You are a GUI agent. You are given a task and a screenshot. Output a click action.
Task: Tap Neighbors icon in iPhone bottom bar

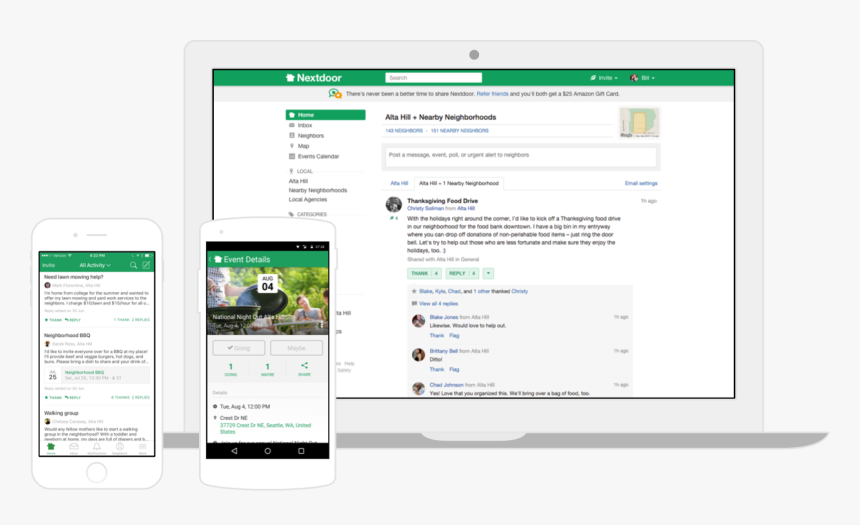pyautogui.click(x=120, y=448)
